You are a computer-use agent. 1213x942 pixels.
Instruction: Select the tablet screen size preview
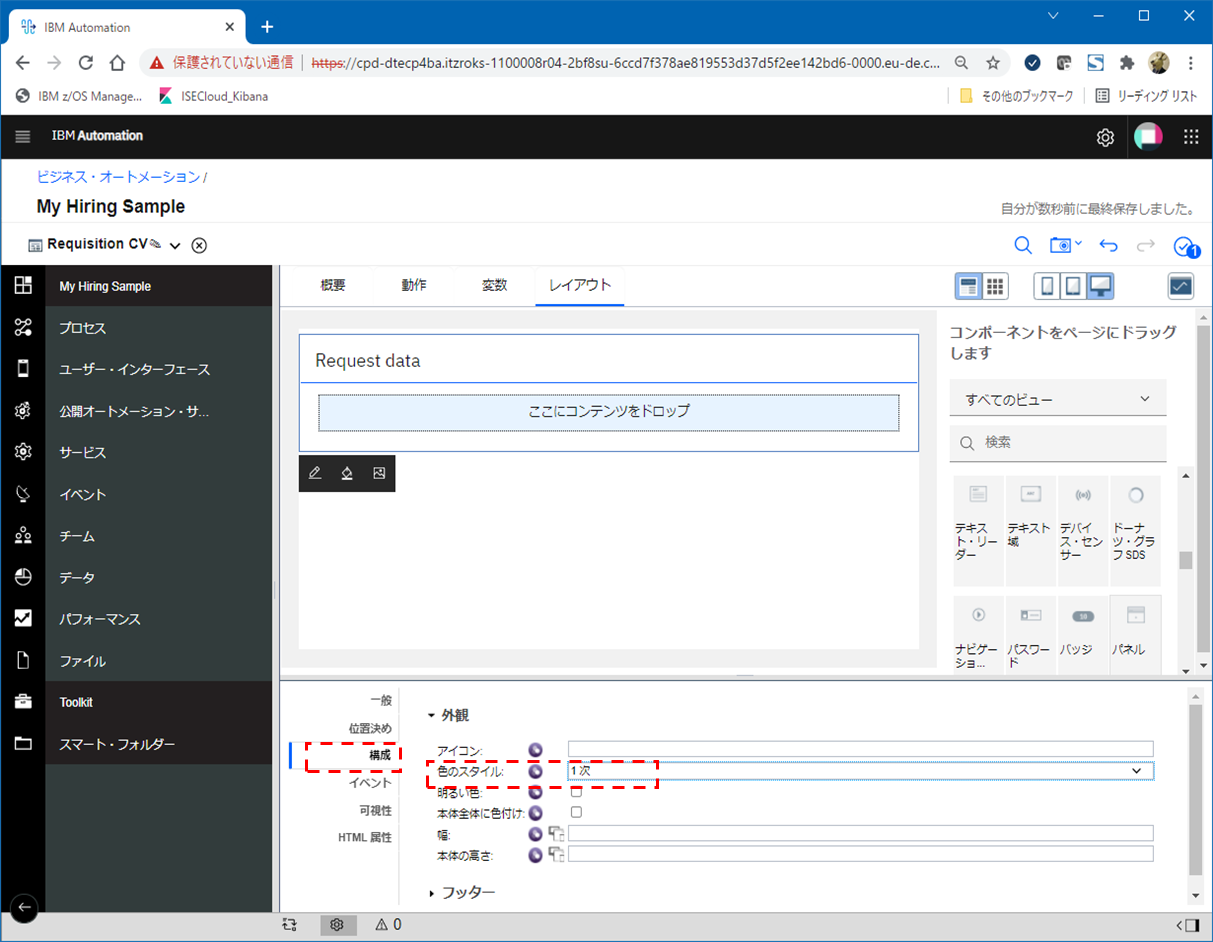pos(1073,286)
